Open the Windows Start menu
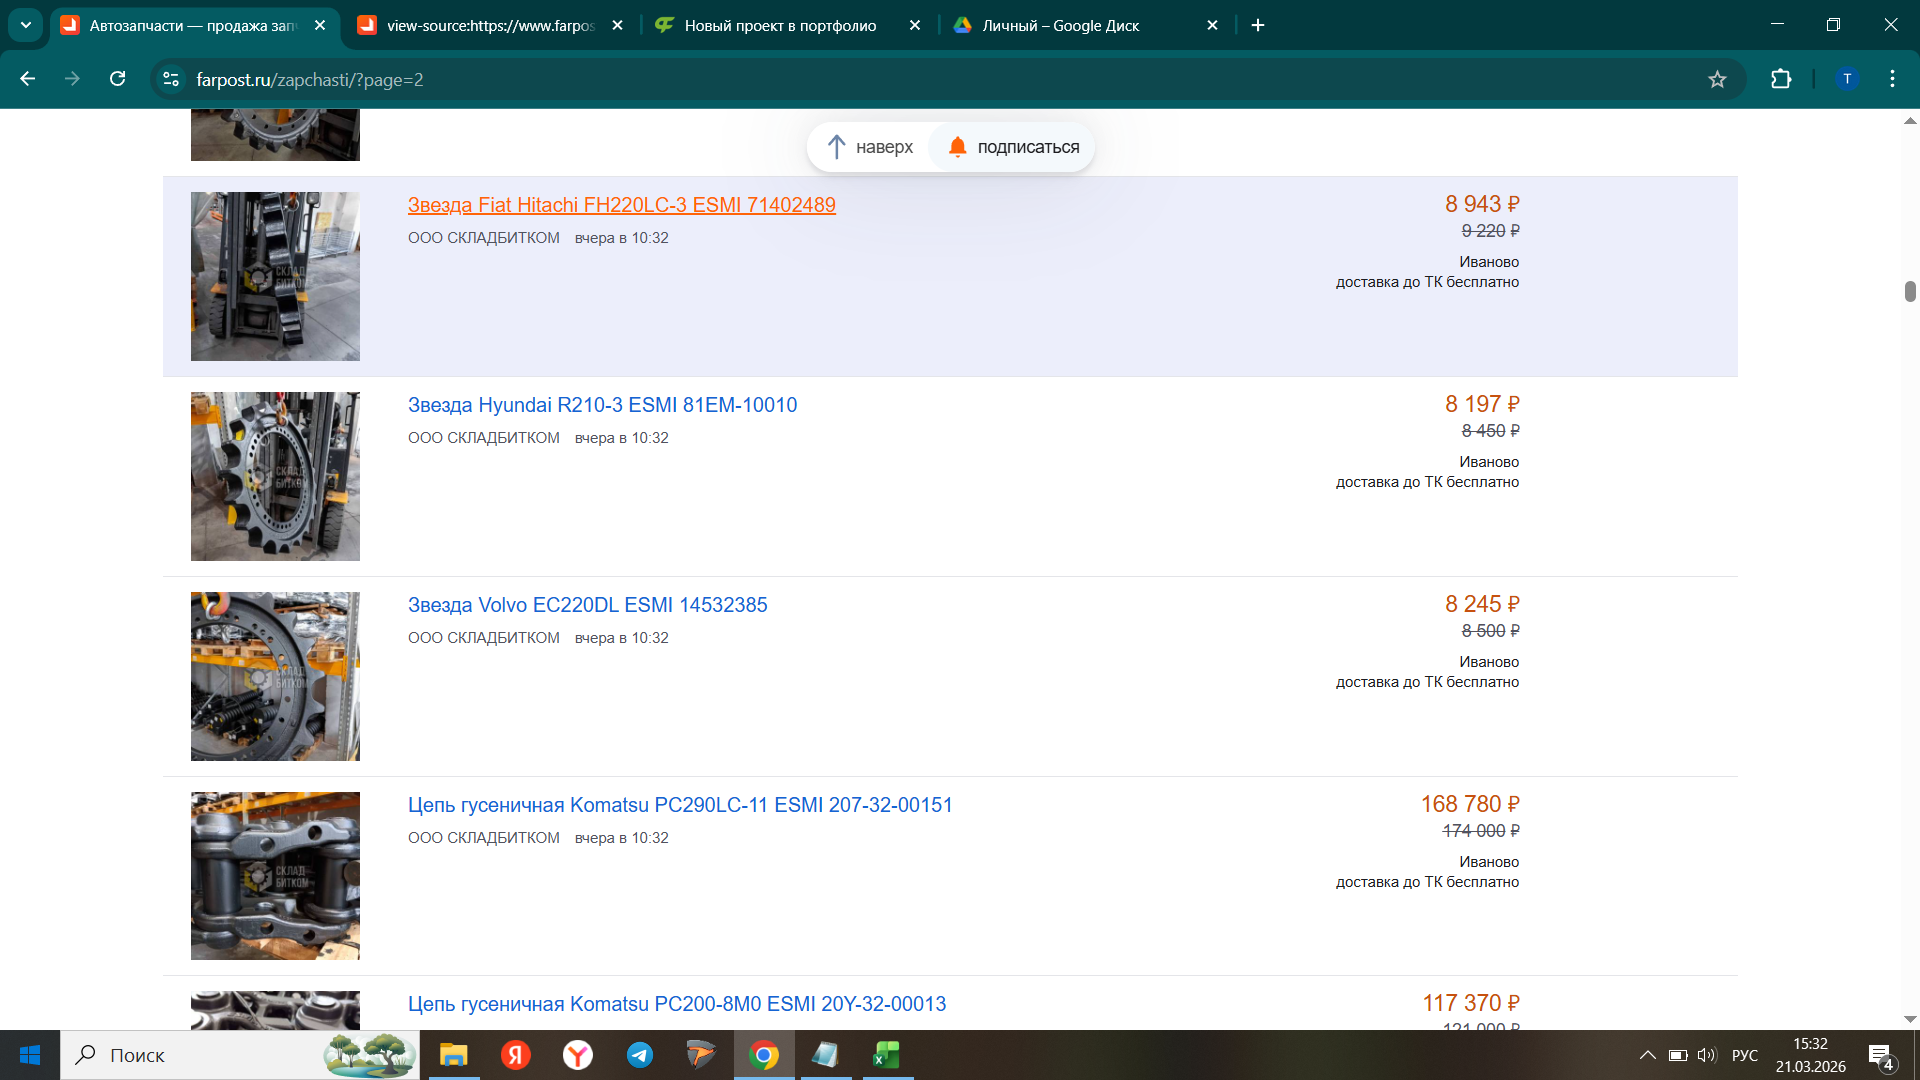The width and height of the screenshot is (1920, 1080). (x=30, y=1055)
